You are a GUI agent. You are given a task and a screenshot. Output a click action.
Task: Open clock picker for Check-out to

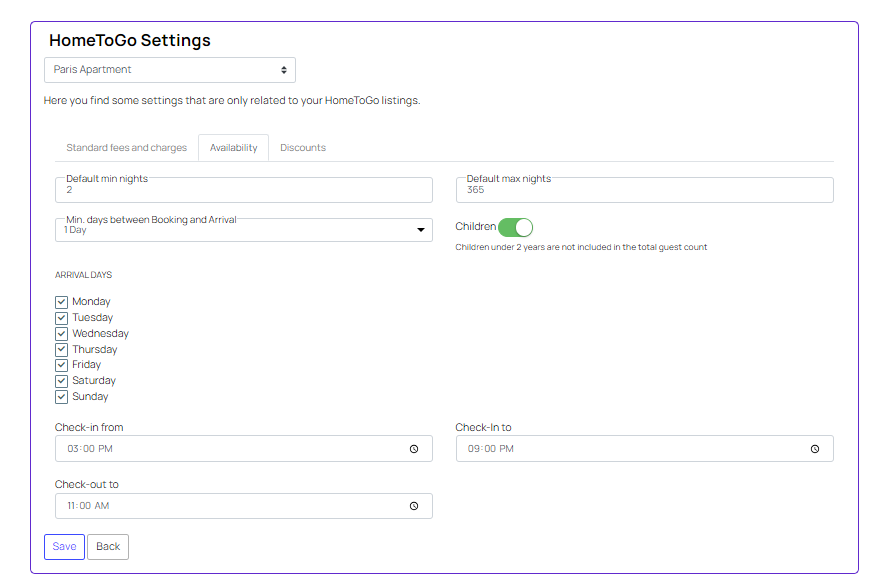[x=414, y=506]
